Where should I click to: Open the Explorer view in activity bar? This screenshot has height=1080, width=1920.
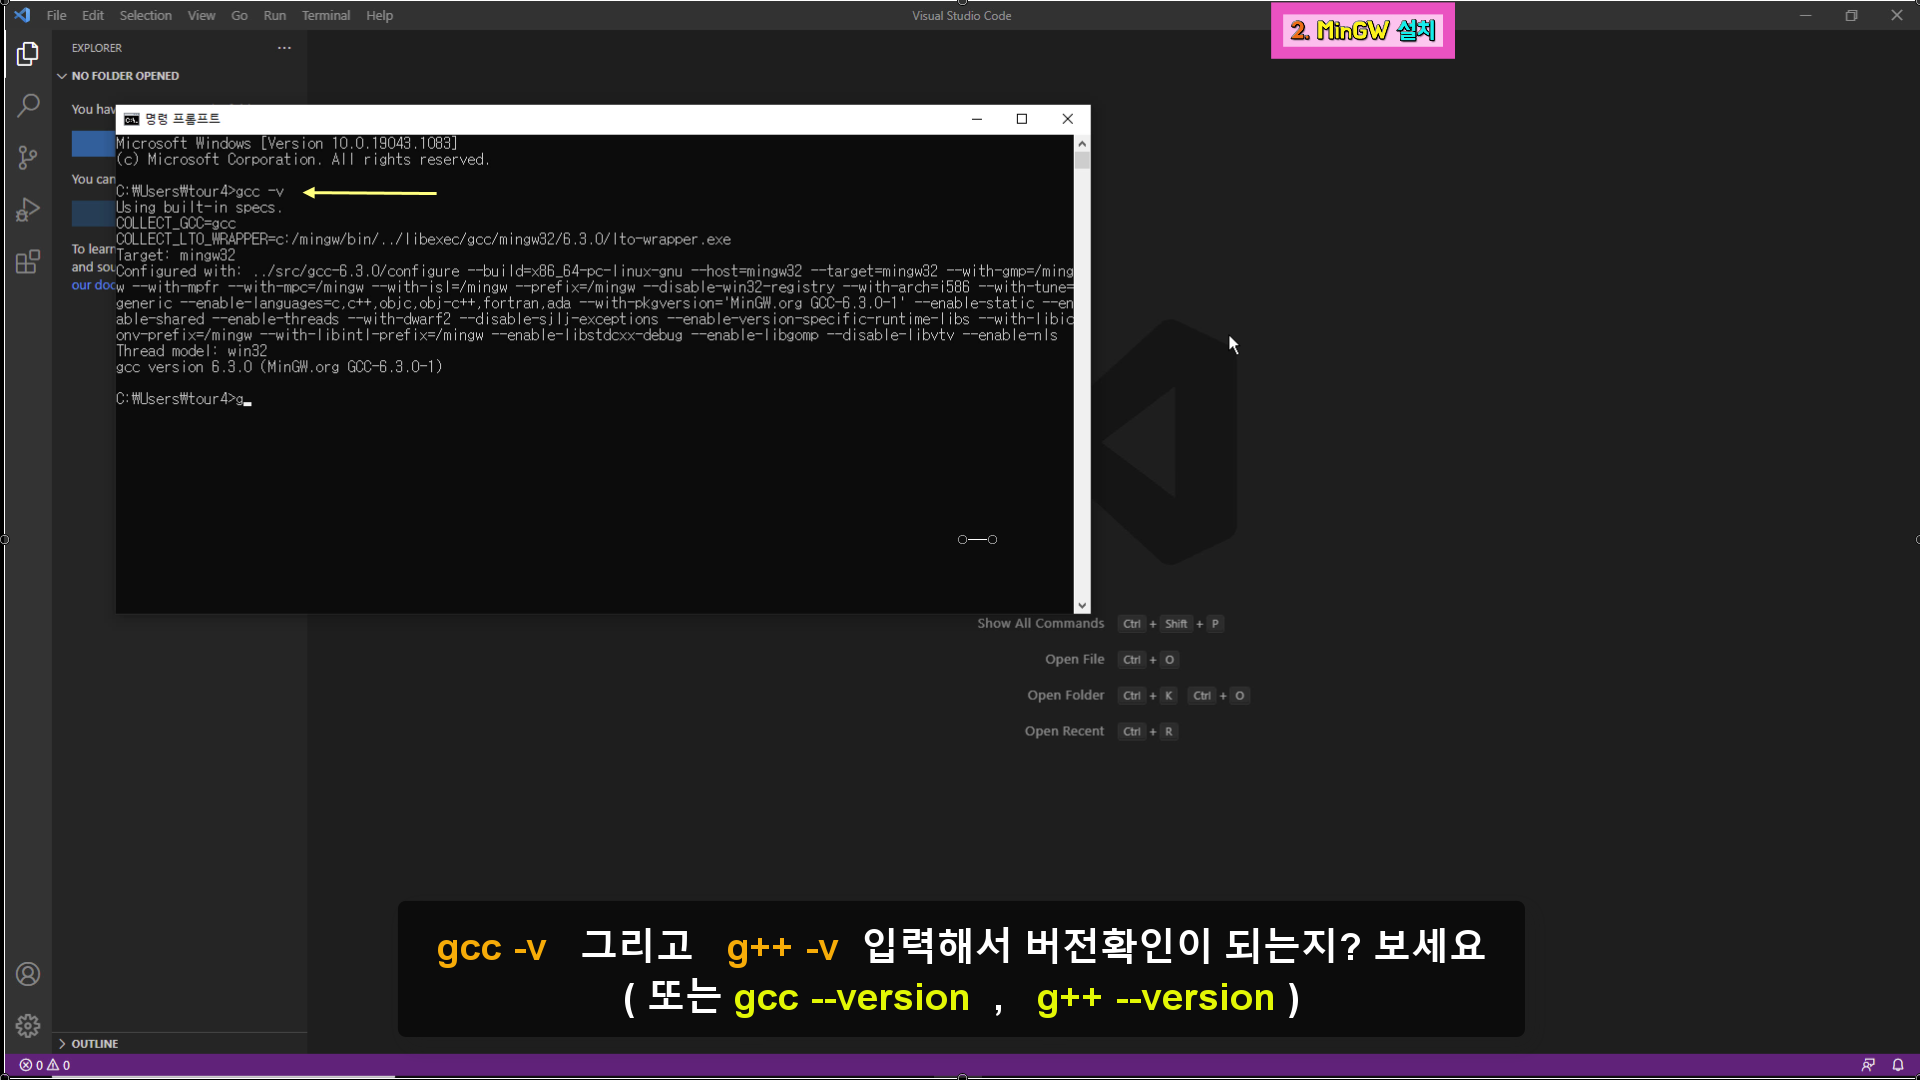(28, 54)
